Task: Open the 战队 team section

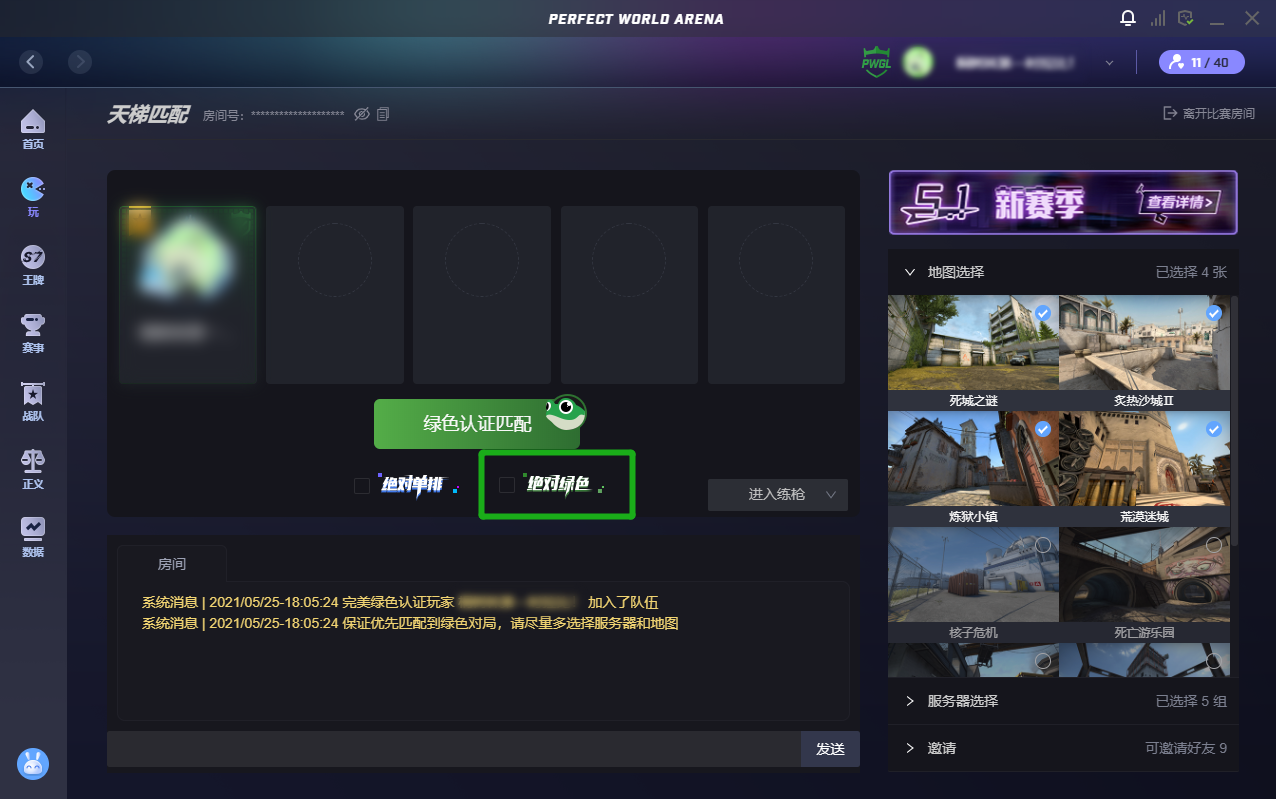Action: pos(33,400)
